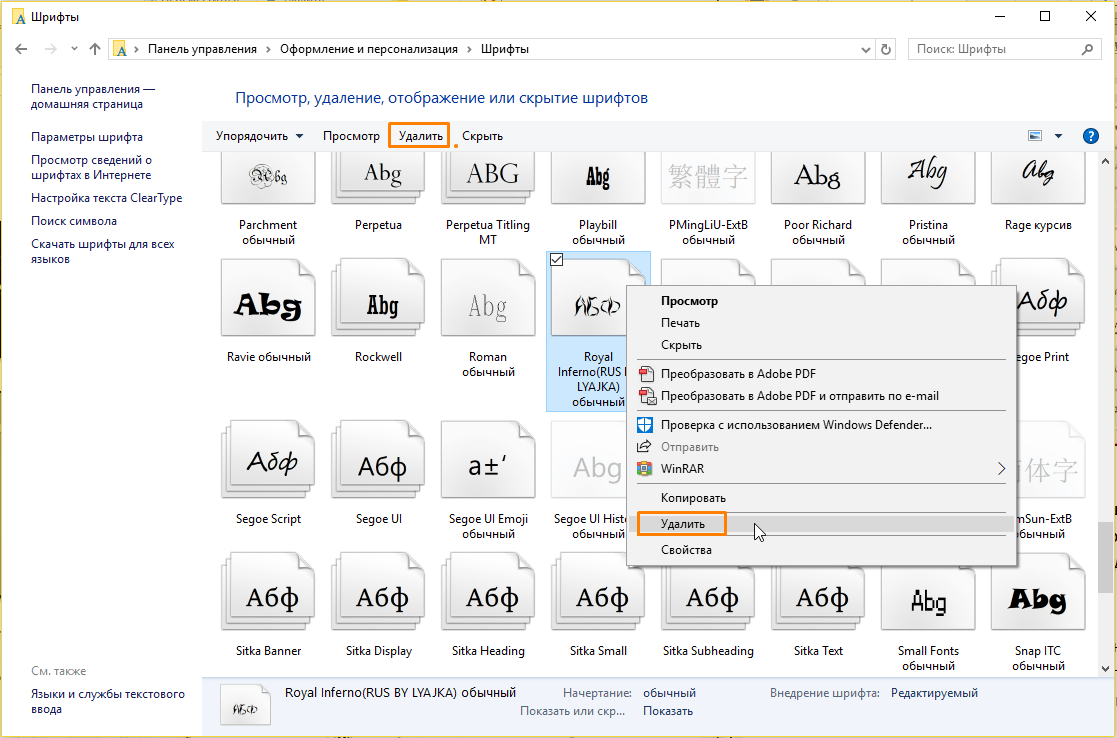The height and width of the screenshot is (738, 1117).
Task: Choose Преобразовать в Adobe PDF
Action: pos(821,374)
